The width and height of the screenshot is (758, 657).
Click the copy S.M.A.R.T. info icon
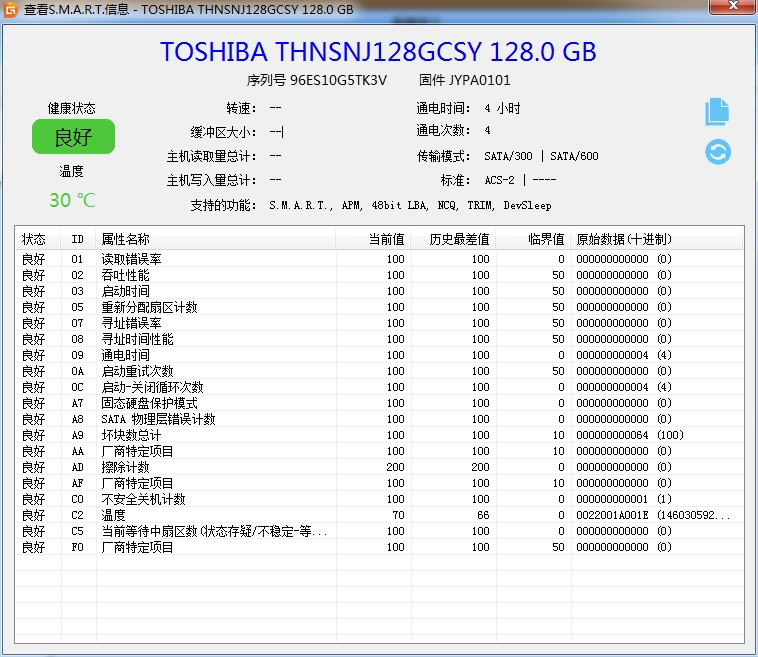tap(717, 112)
